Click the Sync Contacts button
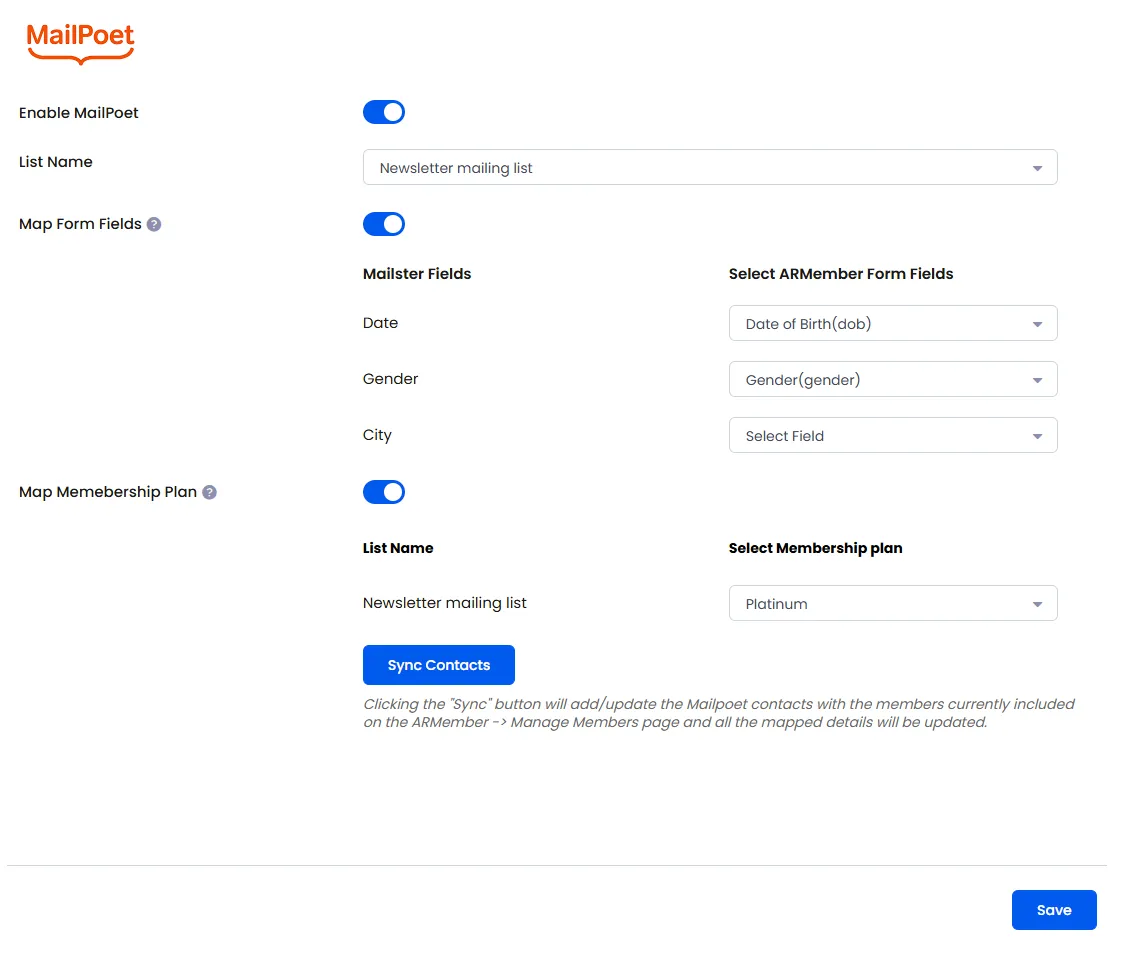 [439, 665]
